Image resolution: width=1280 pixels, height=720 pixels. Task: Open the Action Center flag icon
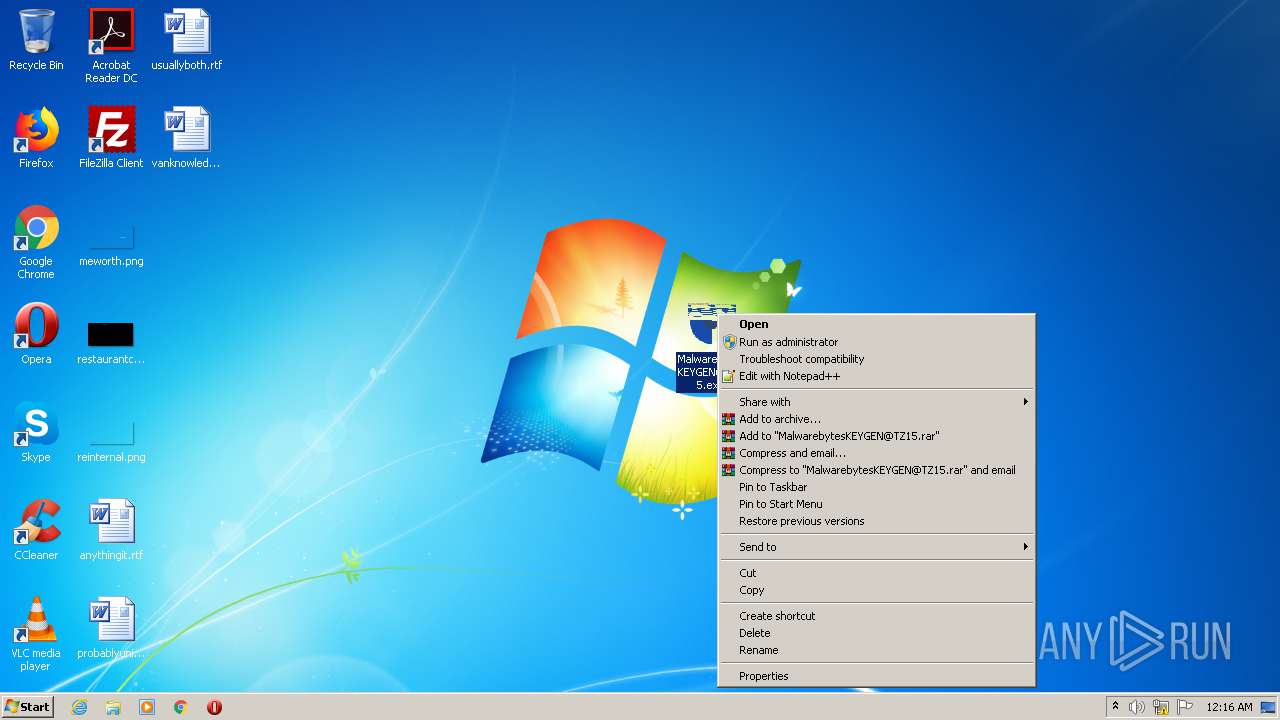click(1185, 707)
